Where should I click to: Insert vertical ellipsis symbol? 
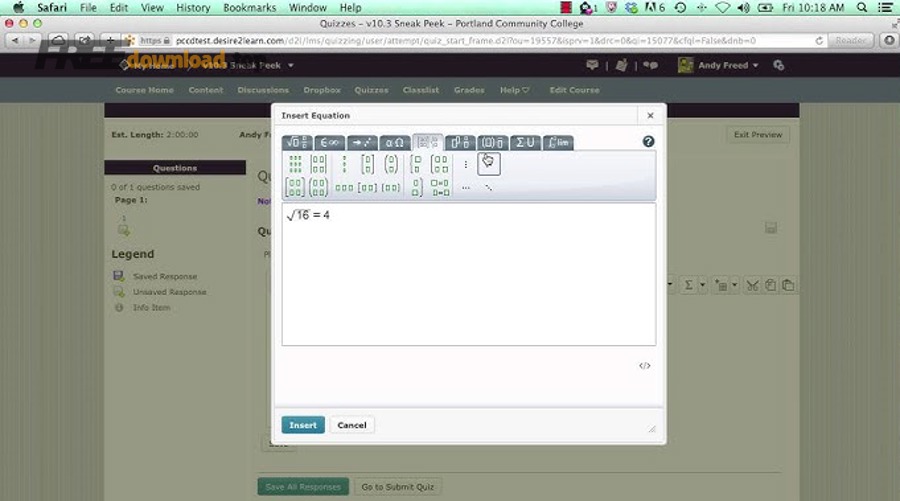pos(465,165)
